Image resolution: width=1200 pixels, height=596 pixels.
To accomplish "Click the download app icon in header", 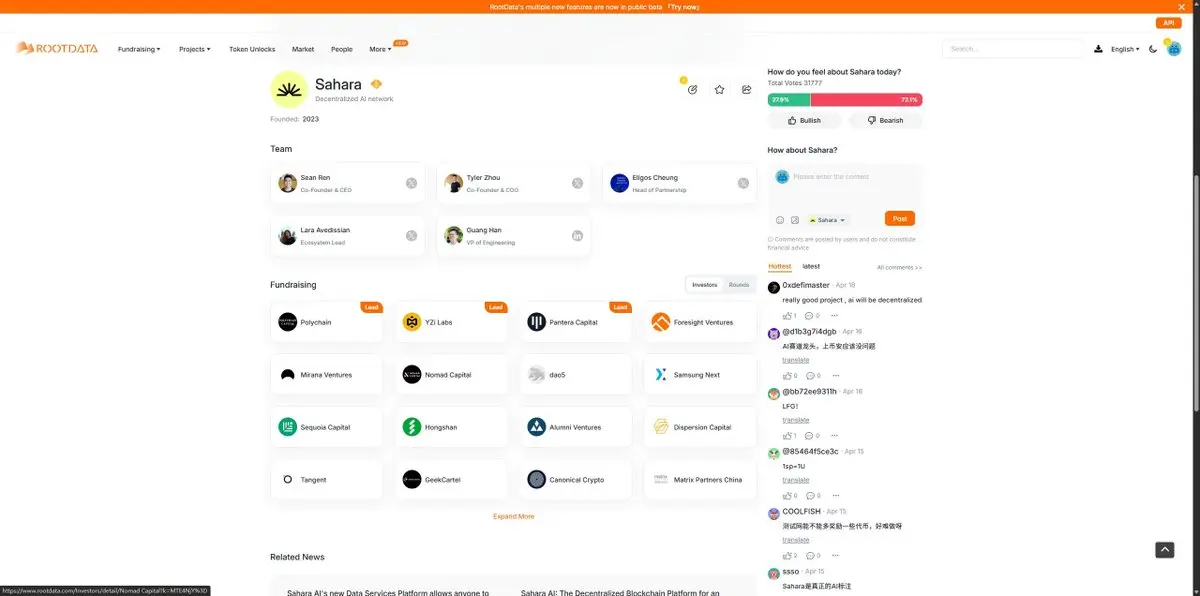I will [x=1098, y=49].
